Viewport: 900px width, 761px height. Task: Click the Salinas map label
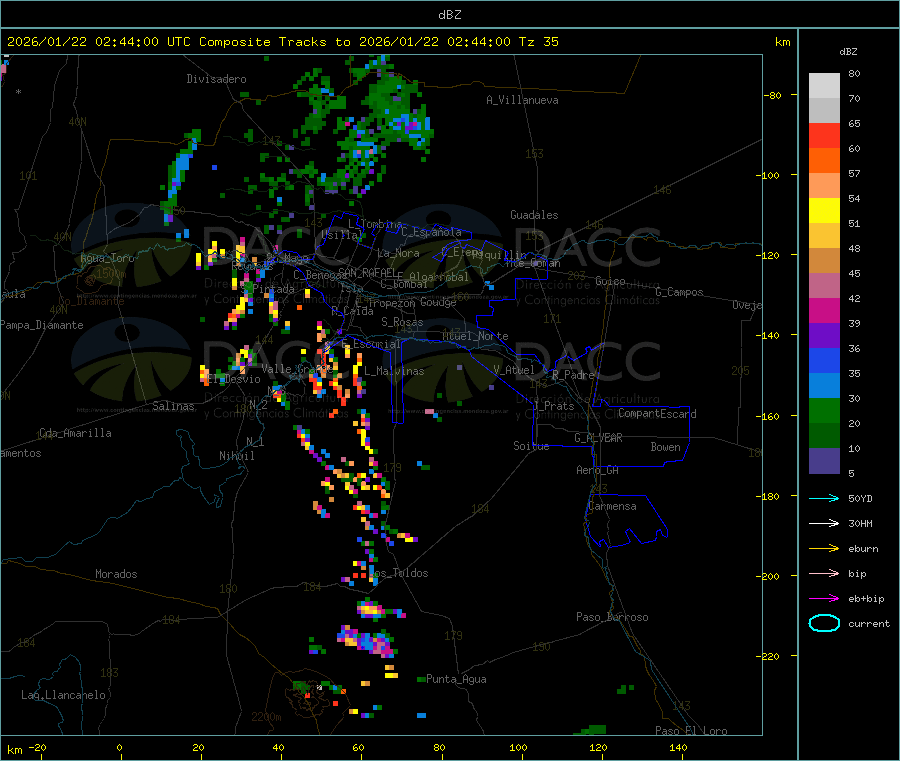point(173,406)
